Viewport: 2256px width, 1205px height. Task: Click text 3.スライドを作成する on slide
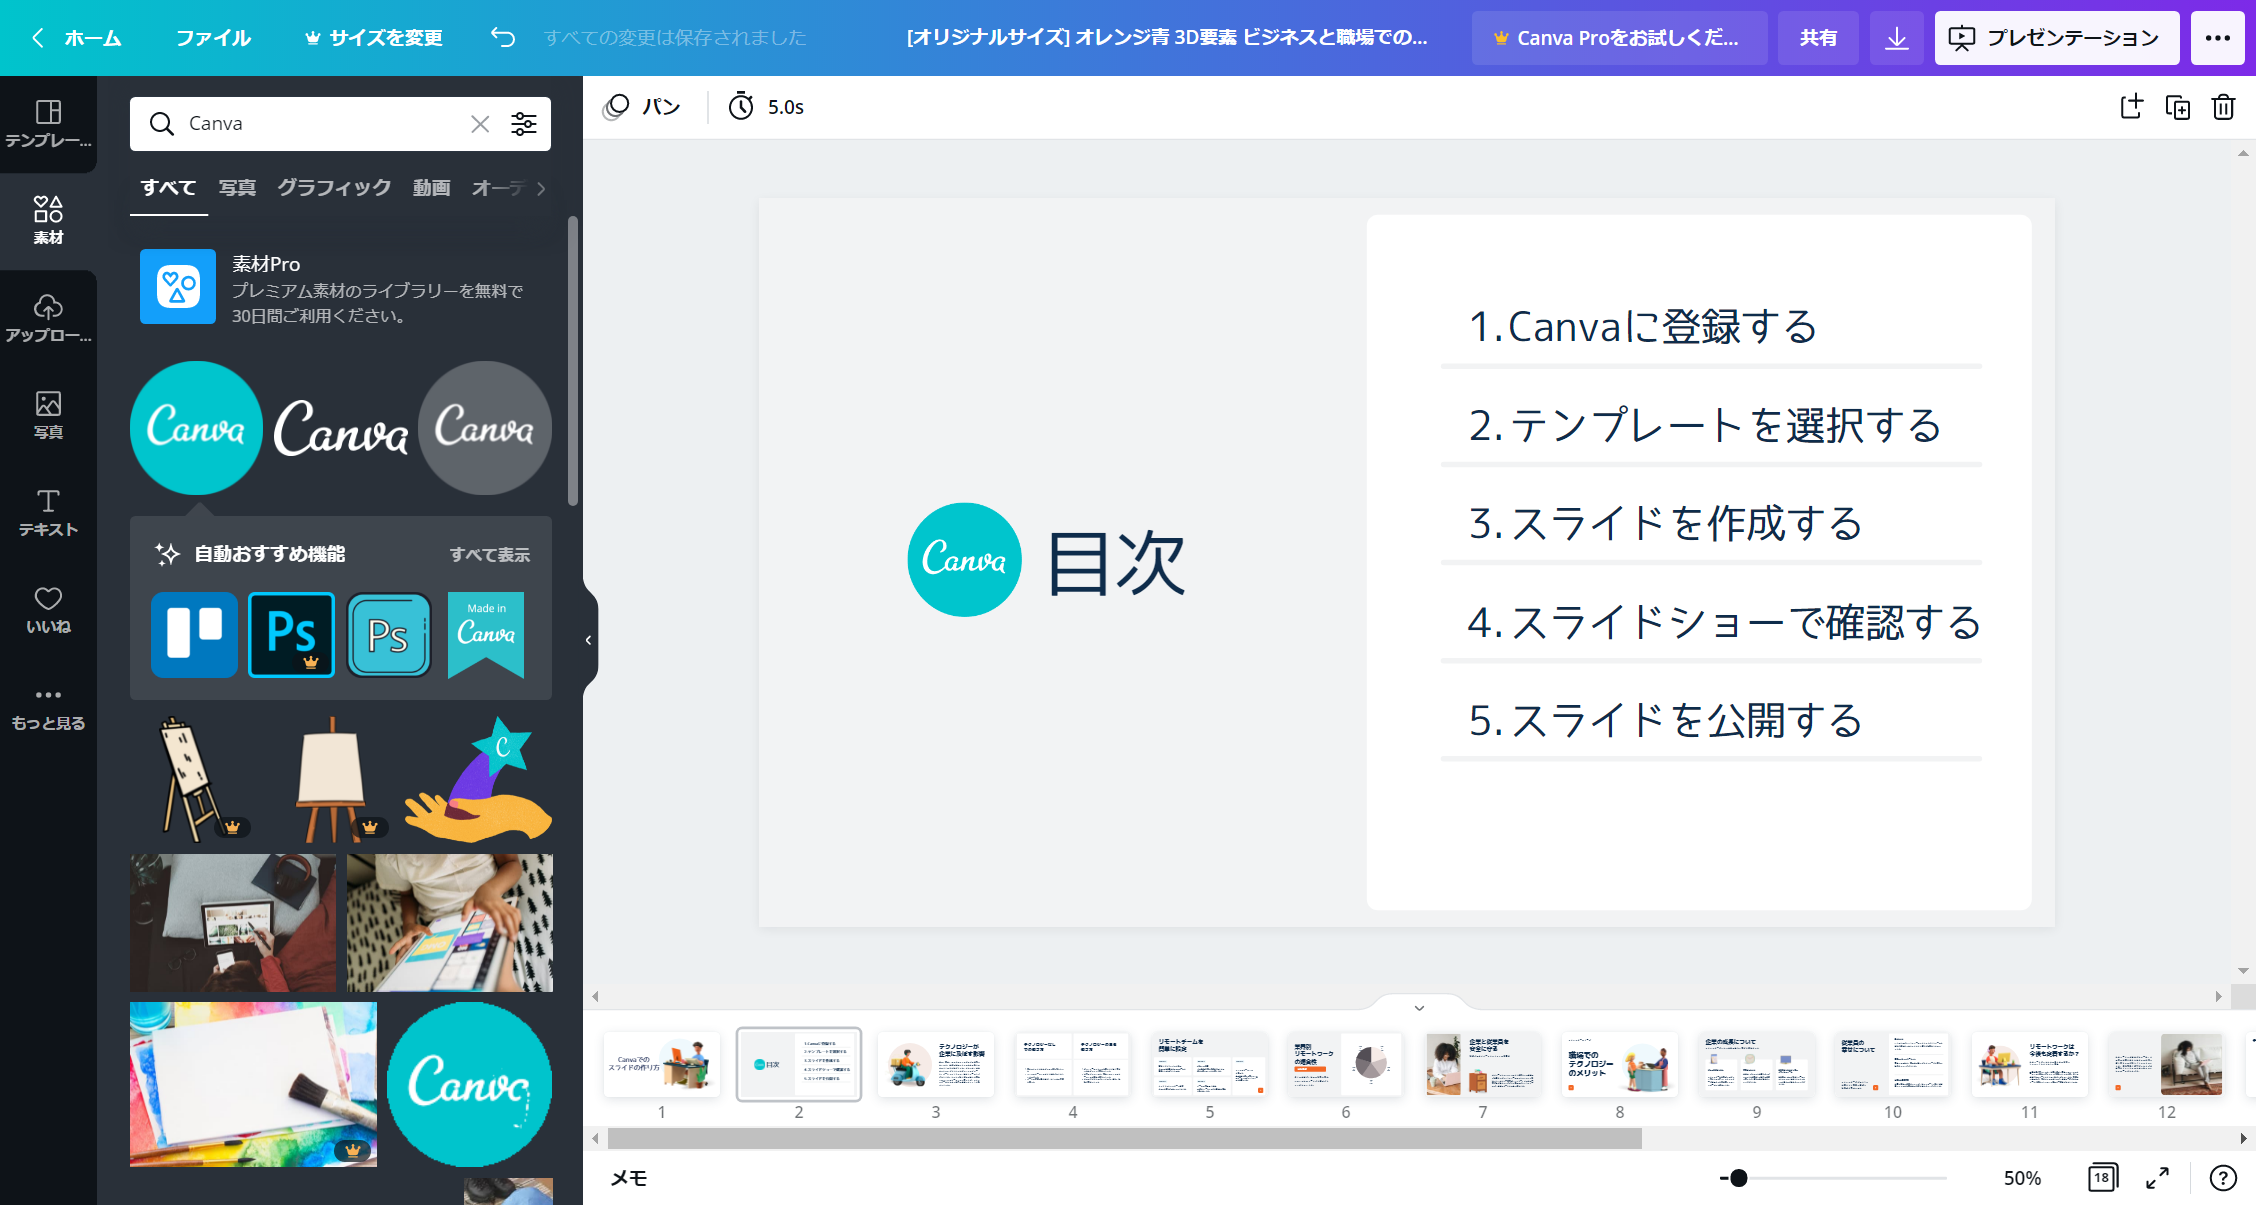pyautogui.click(x=1665, y=523)
